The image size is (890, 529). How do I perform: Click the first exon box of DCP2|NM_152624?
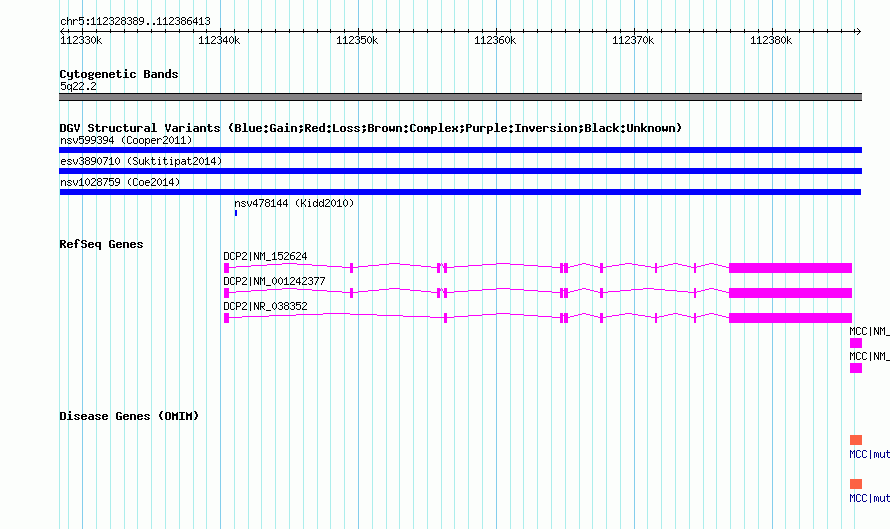point(226,268)
